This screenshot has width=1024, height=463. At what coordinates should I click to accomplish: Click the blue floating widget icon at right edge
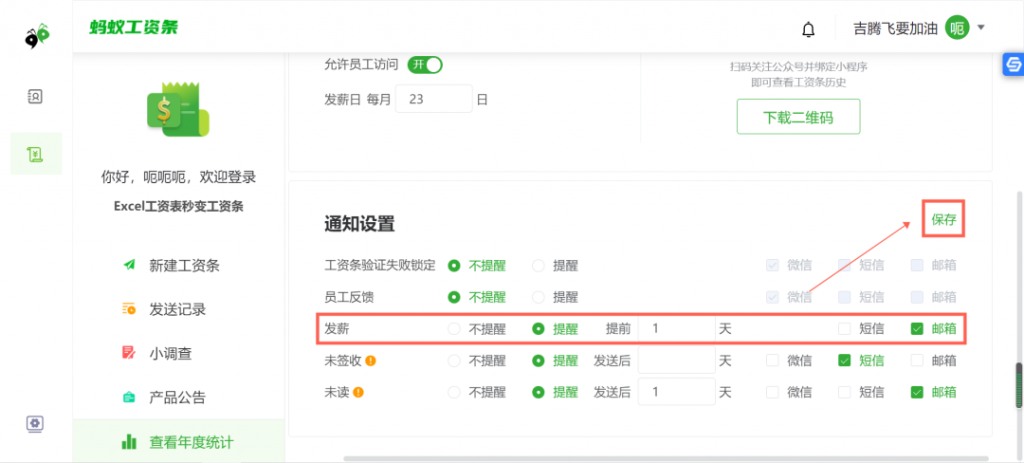click(1011, 64)
